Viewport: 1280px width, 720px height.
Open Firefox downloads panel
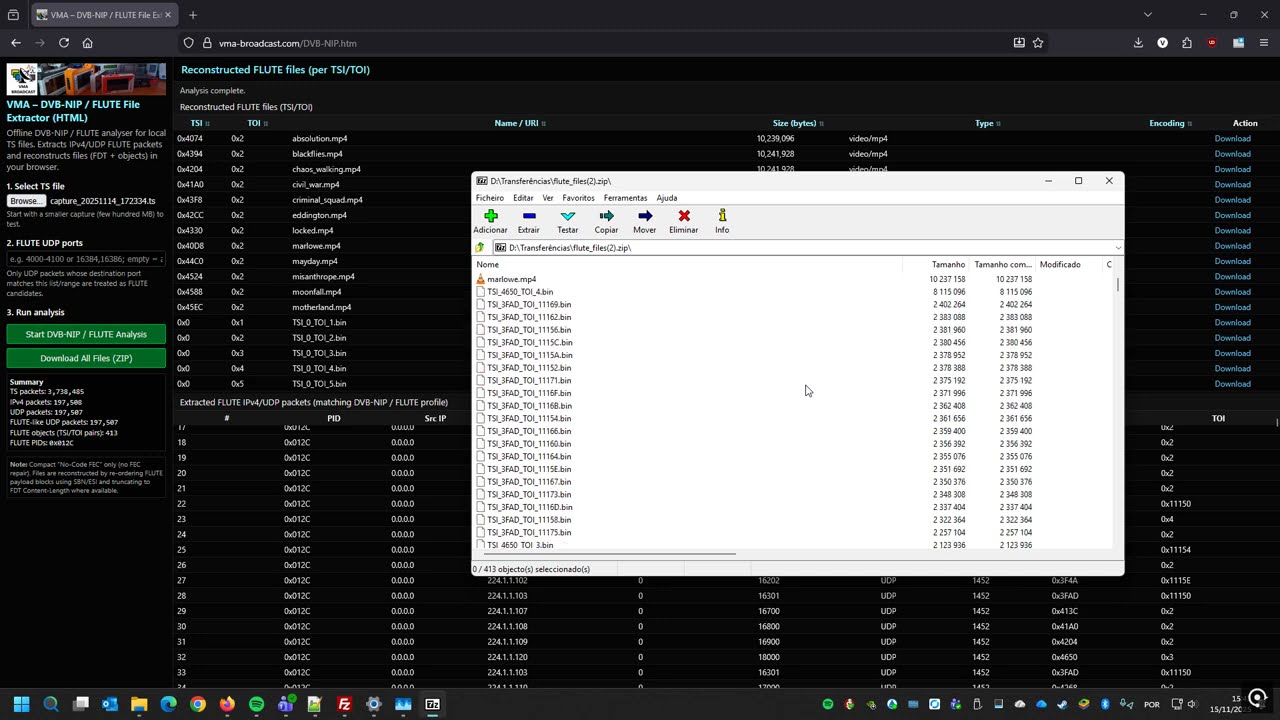click(x=1138, y=43)
